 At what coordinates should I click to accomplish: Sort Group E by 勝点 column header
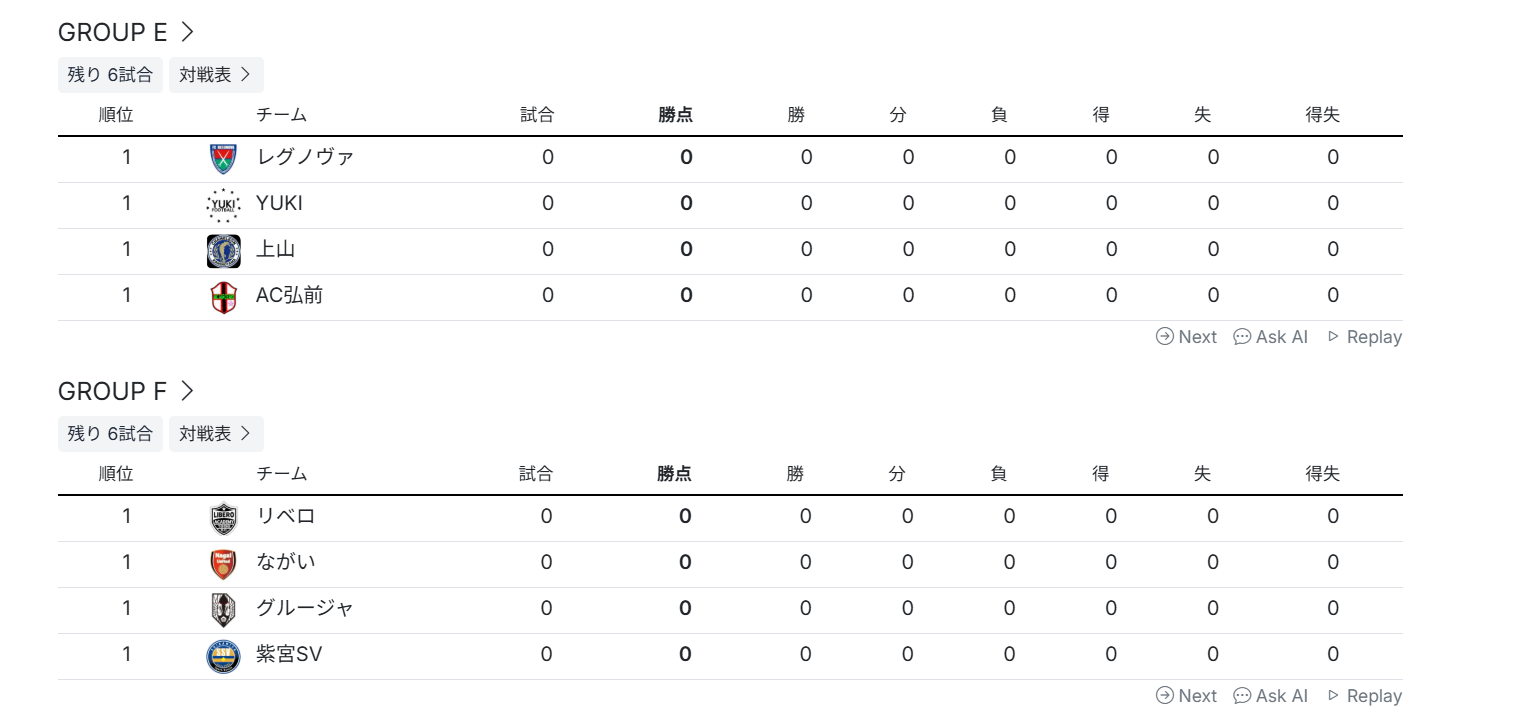pos(676,115)
